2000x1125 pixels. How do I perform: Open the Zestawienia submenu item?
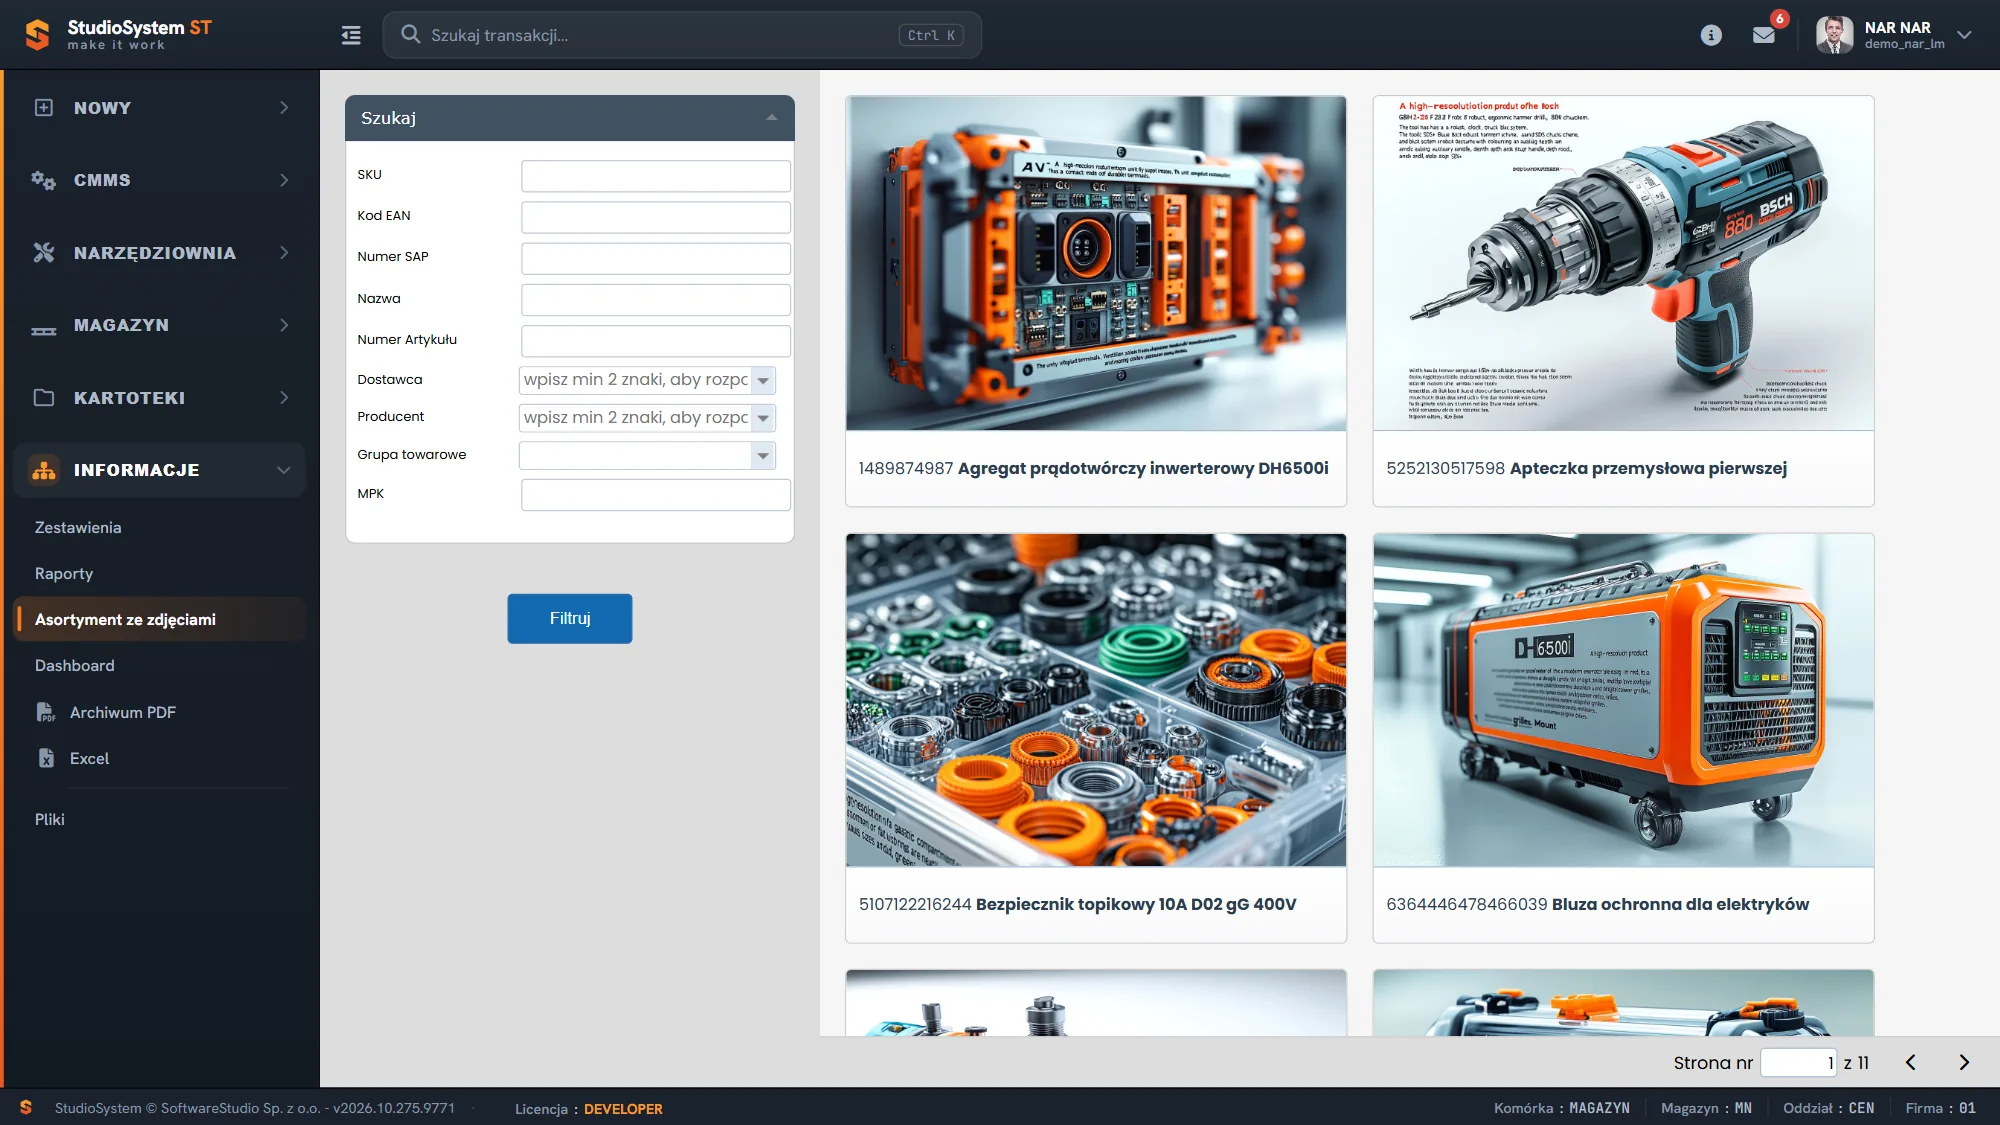pyautogui.click(x=78, y=527)
